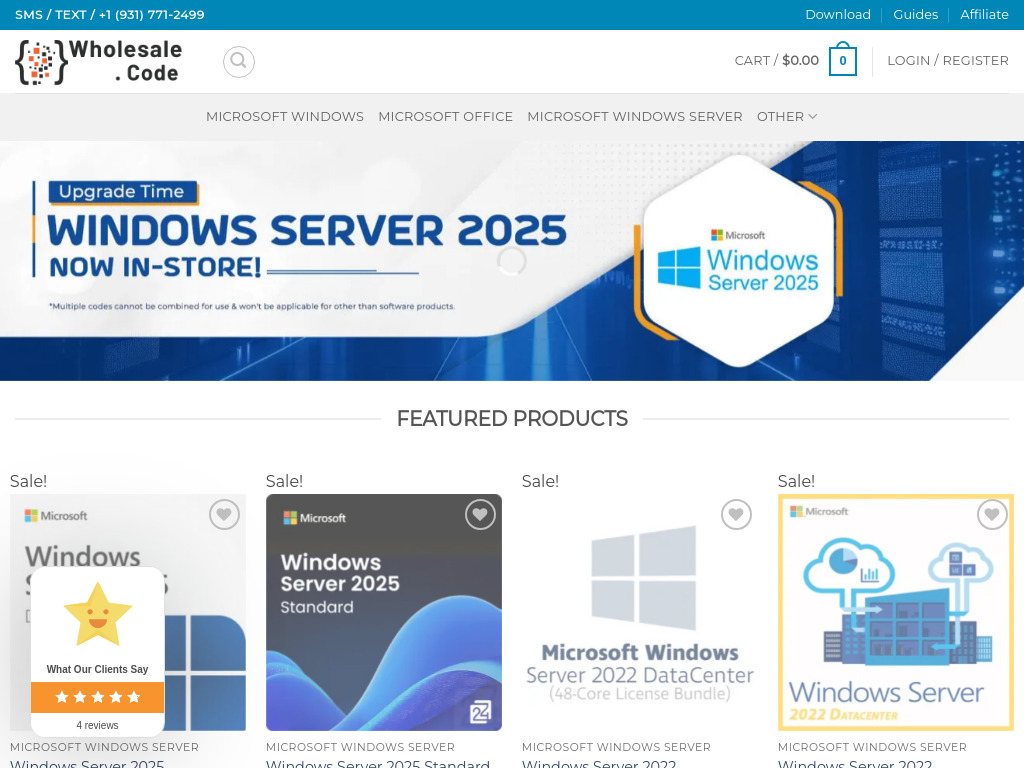
Task: Open Windows Server 2025 promo banner
Action: pyautogui.click(x=512, y=261)
